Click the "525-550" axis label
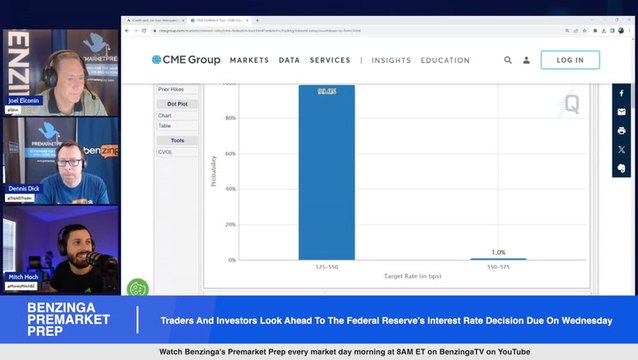Image resolution: width=638 pixels, height=360 pixels. (x=327, y=267)
